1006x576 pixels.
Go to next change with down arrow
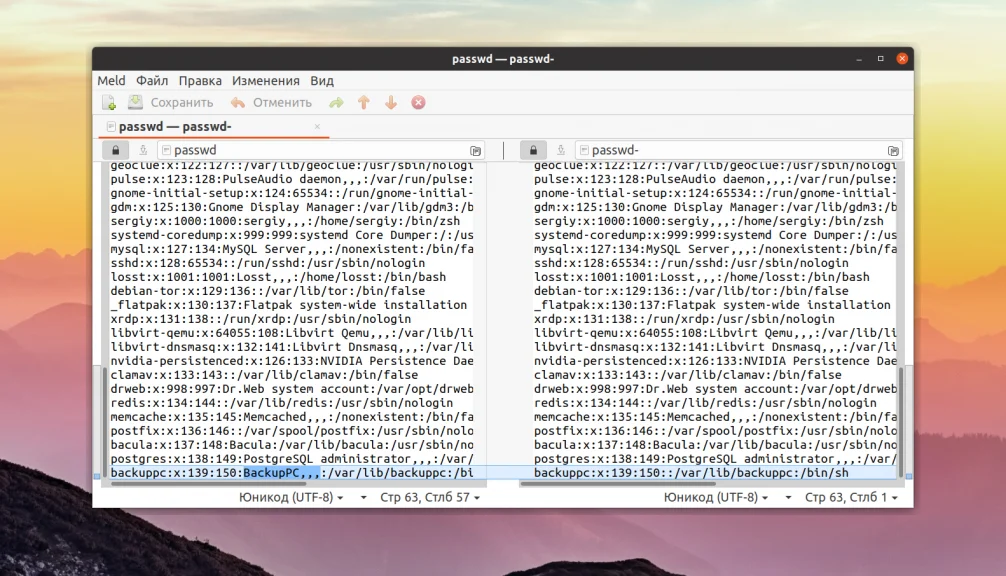391,103
